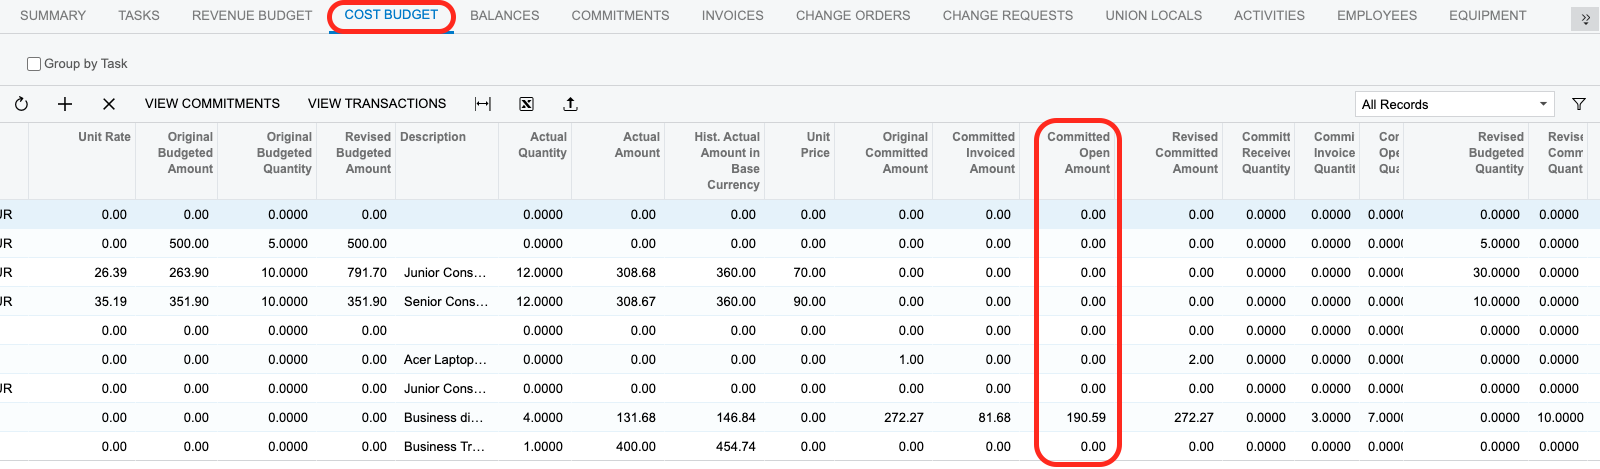Click the Fit to Screen columns icon
This screenshot has height=469, width=1600.
point(483,104)
